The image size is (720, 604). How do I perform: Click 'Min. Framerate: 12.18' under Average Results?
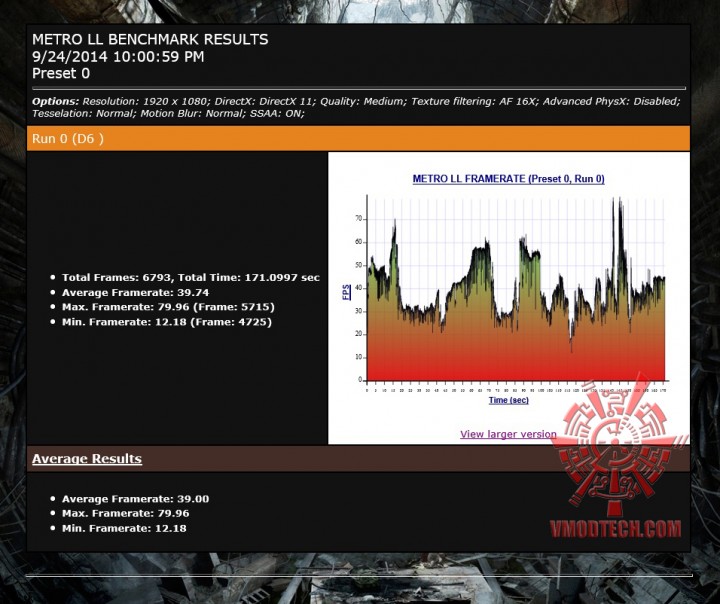(124, 528)
